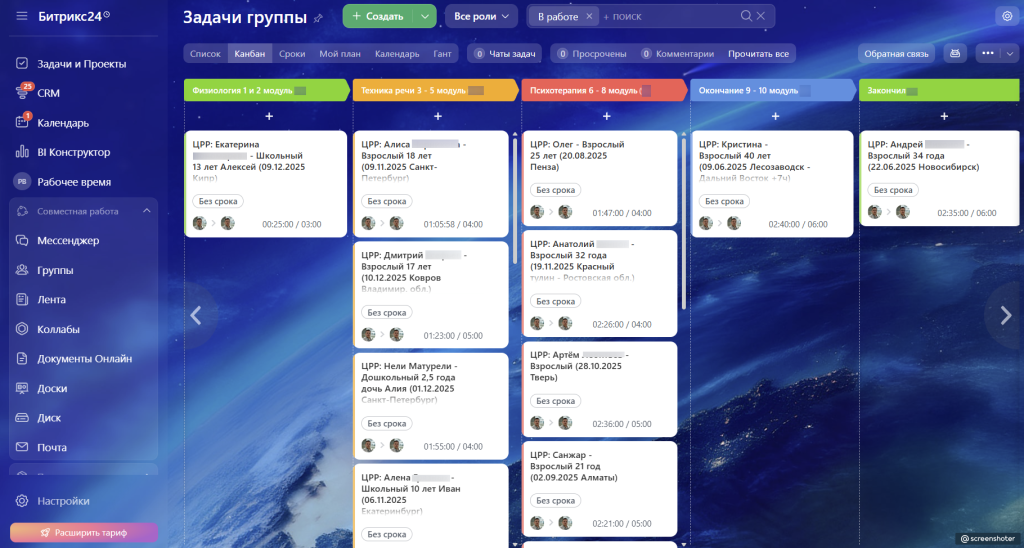1024x548 pixels.
Task: Open Чаты задач counter
Action: 505,54
